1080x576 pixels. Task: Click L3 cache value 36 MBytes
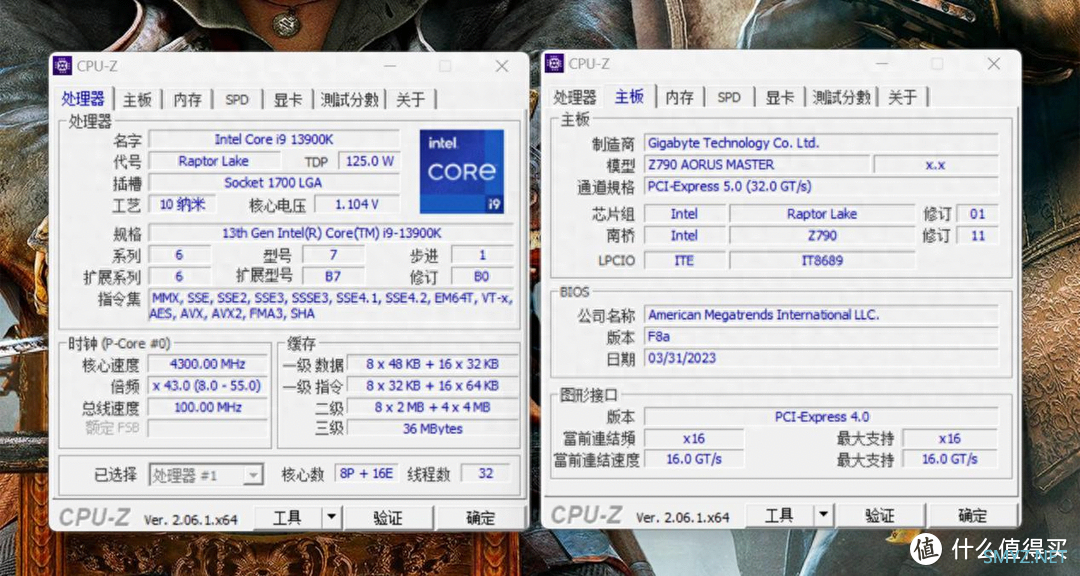pyautogui.click(x=433, y=429)
